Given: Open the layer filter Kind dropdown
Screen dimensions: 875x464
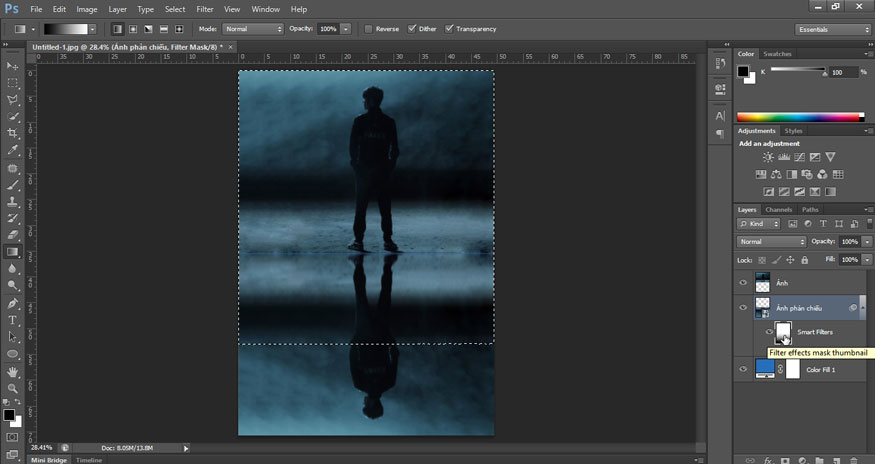Looking at the screenshot, I should [x=758, y=224].
